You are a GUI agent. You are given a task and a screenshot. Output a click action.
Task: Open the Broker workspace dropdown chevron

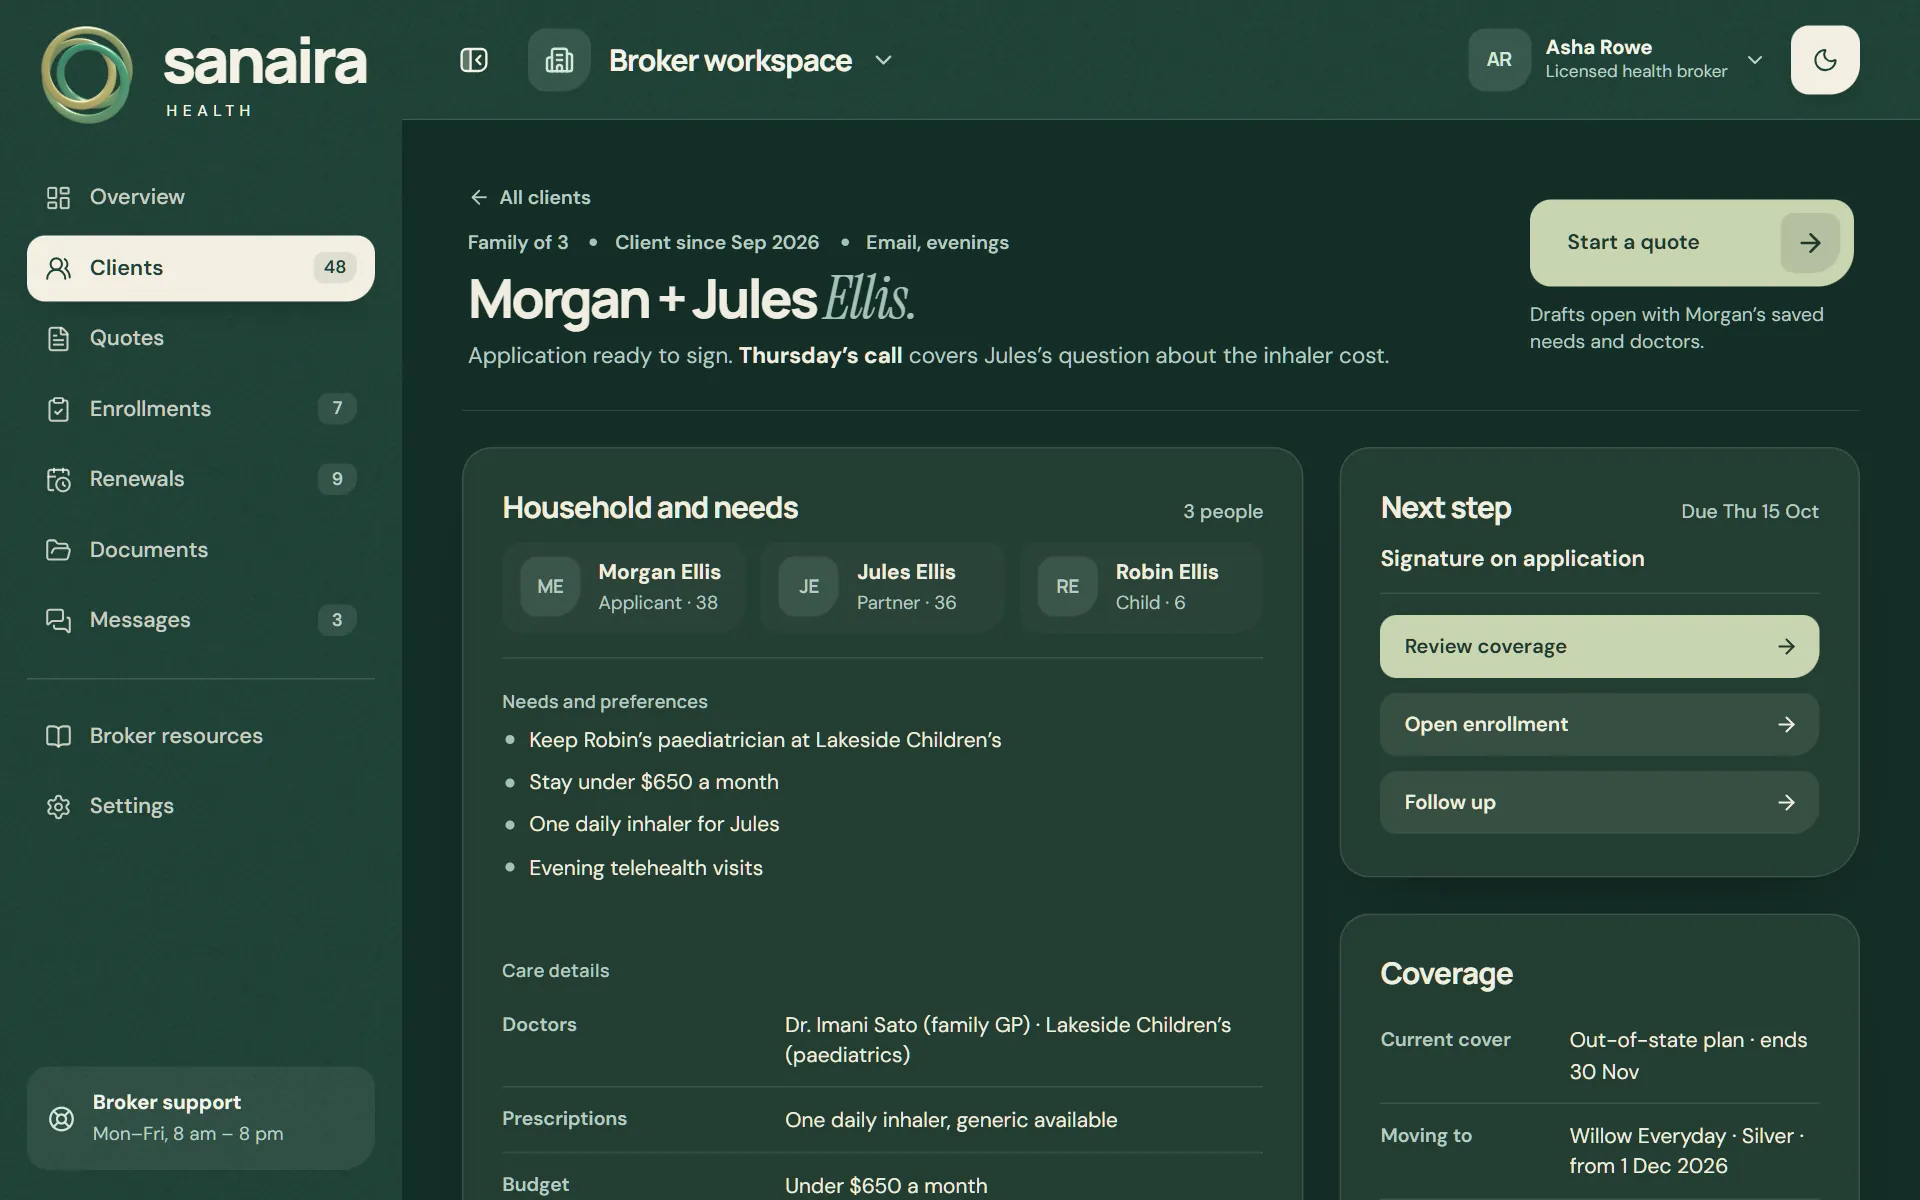pos(883,60)
